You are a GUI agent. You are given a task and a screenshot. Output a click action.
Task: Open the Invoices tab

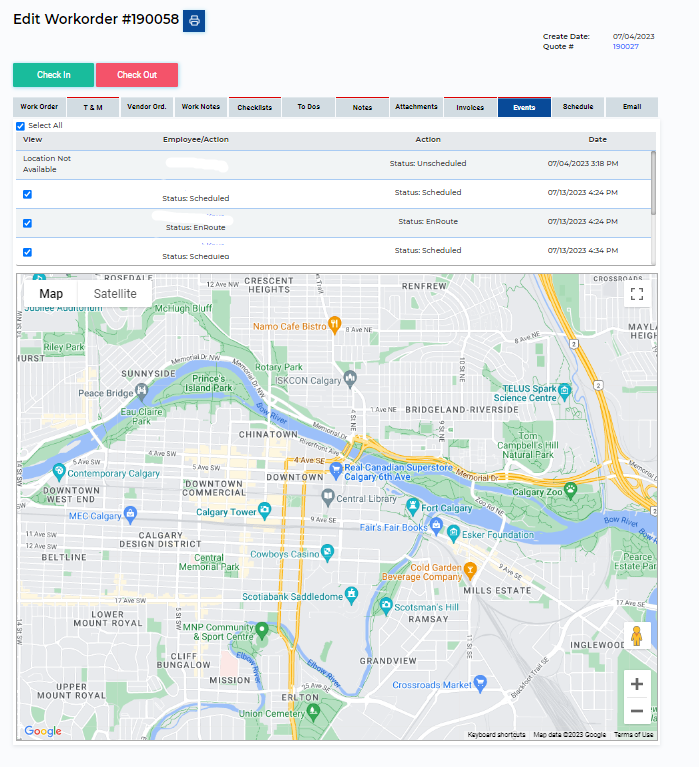[x=470, y=107]
